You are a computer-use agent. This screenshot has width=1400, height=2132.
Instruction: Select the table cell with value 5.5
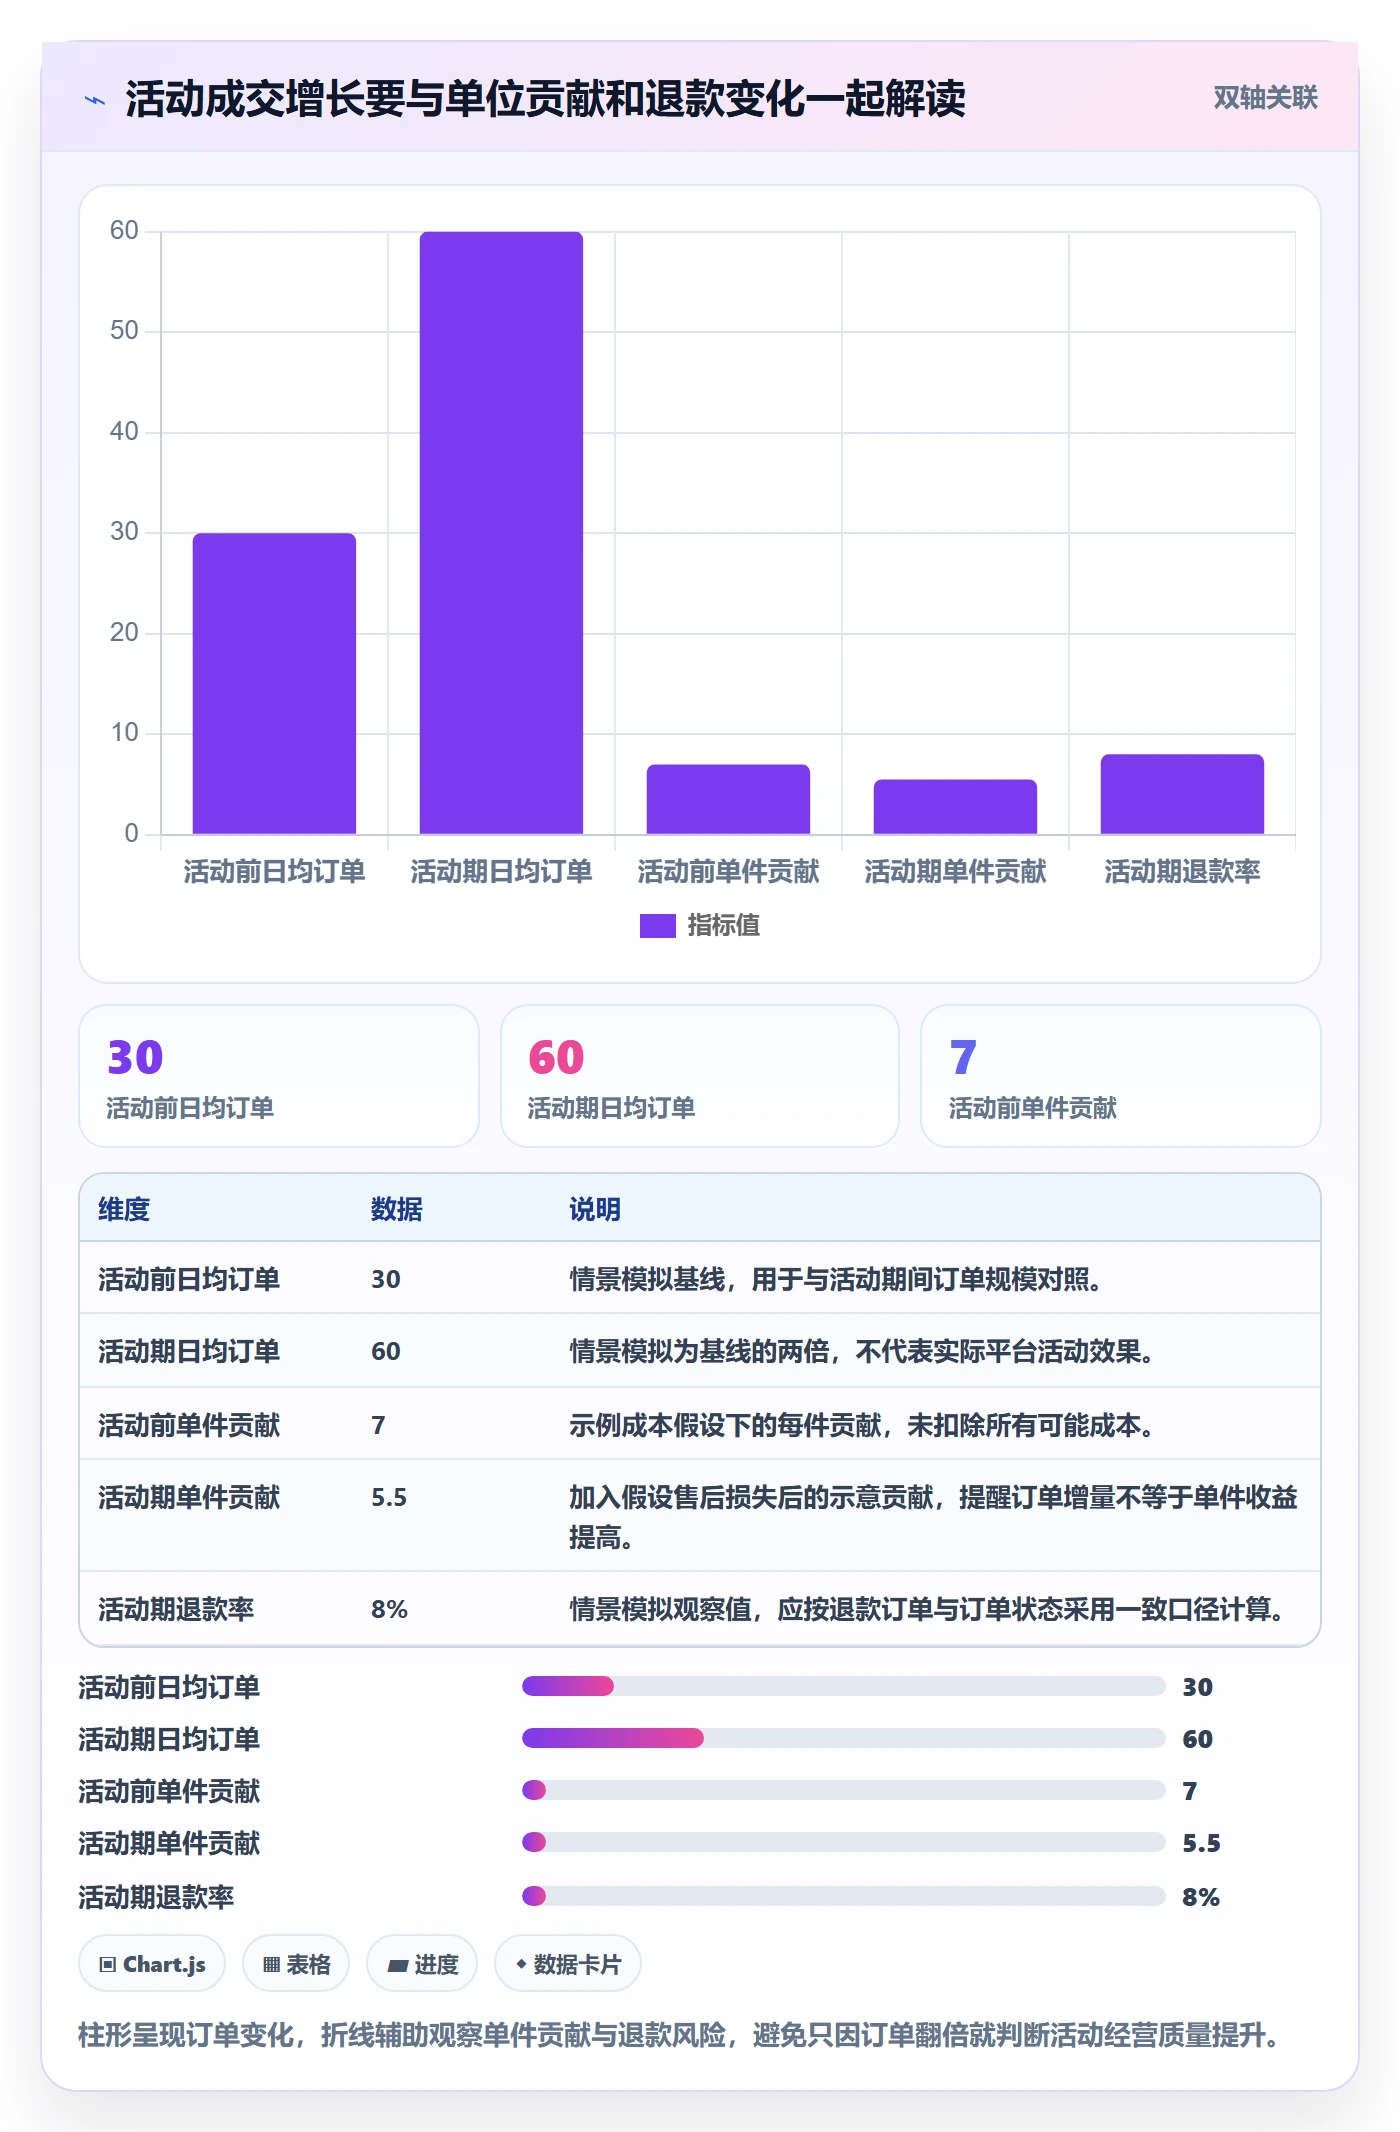(x=389, y=1497)
